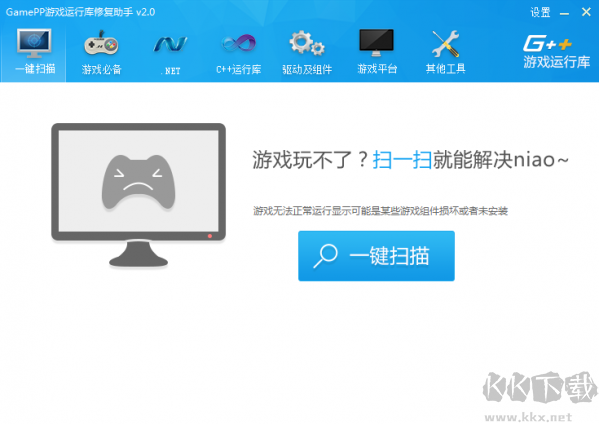This screenshot has height=424, width=599.
Task: Open 设置 in the title bar
Action: tap(540, 12)
